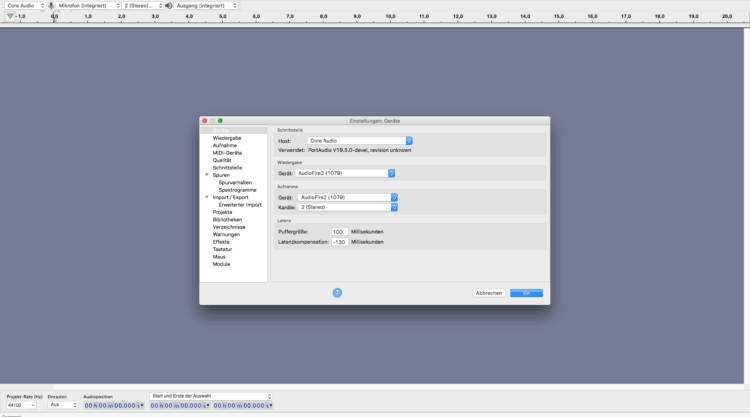Close the Einstellungen dialog with red button
The height and width of the screenshot is (417, 750).
tap(205, 121)
